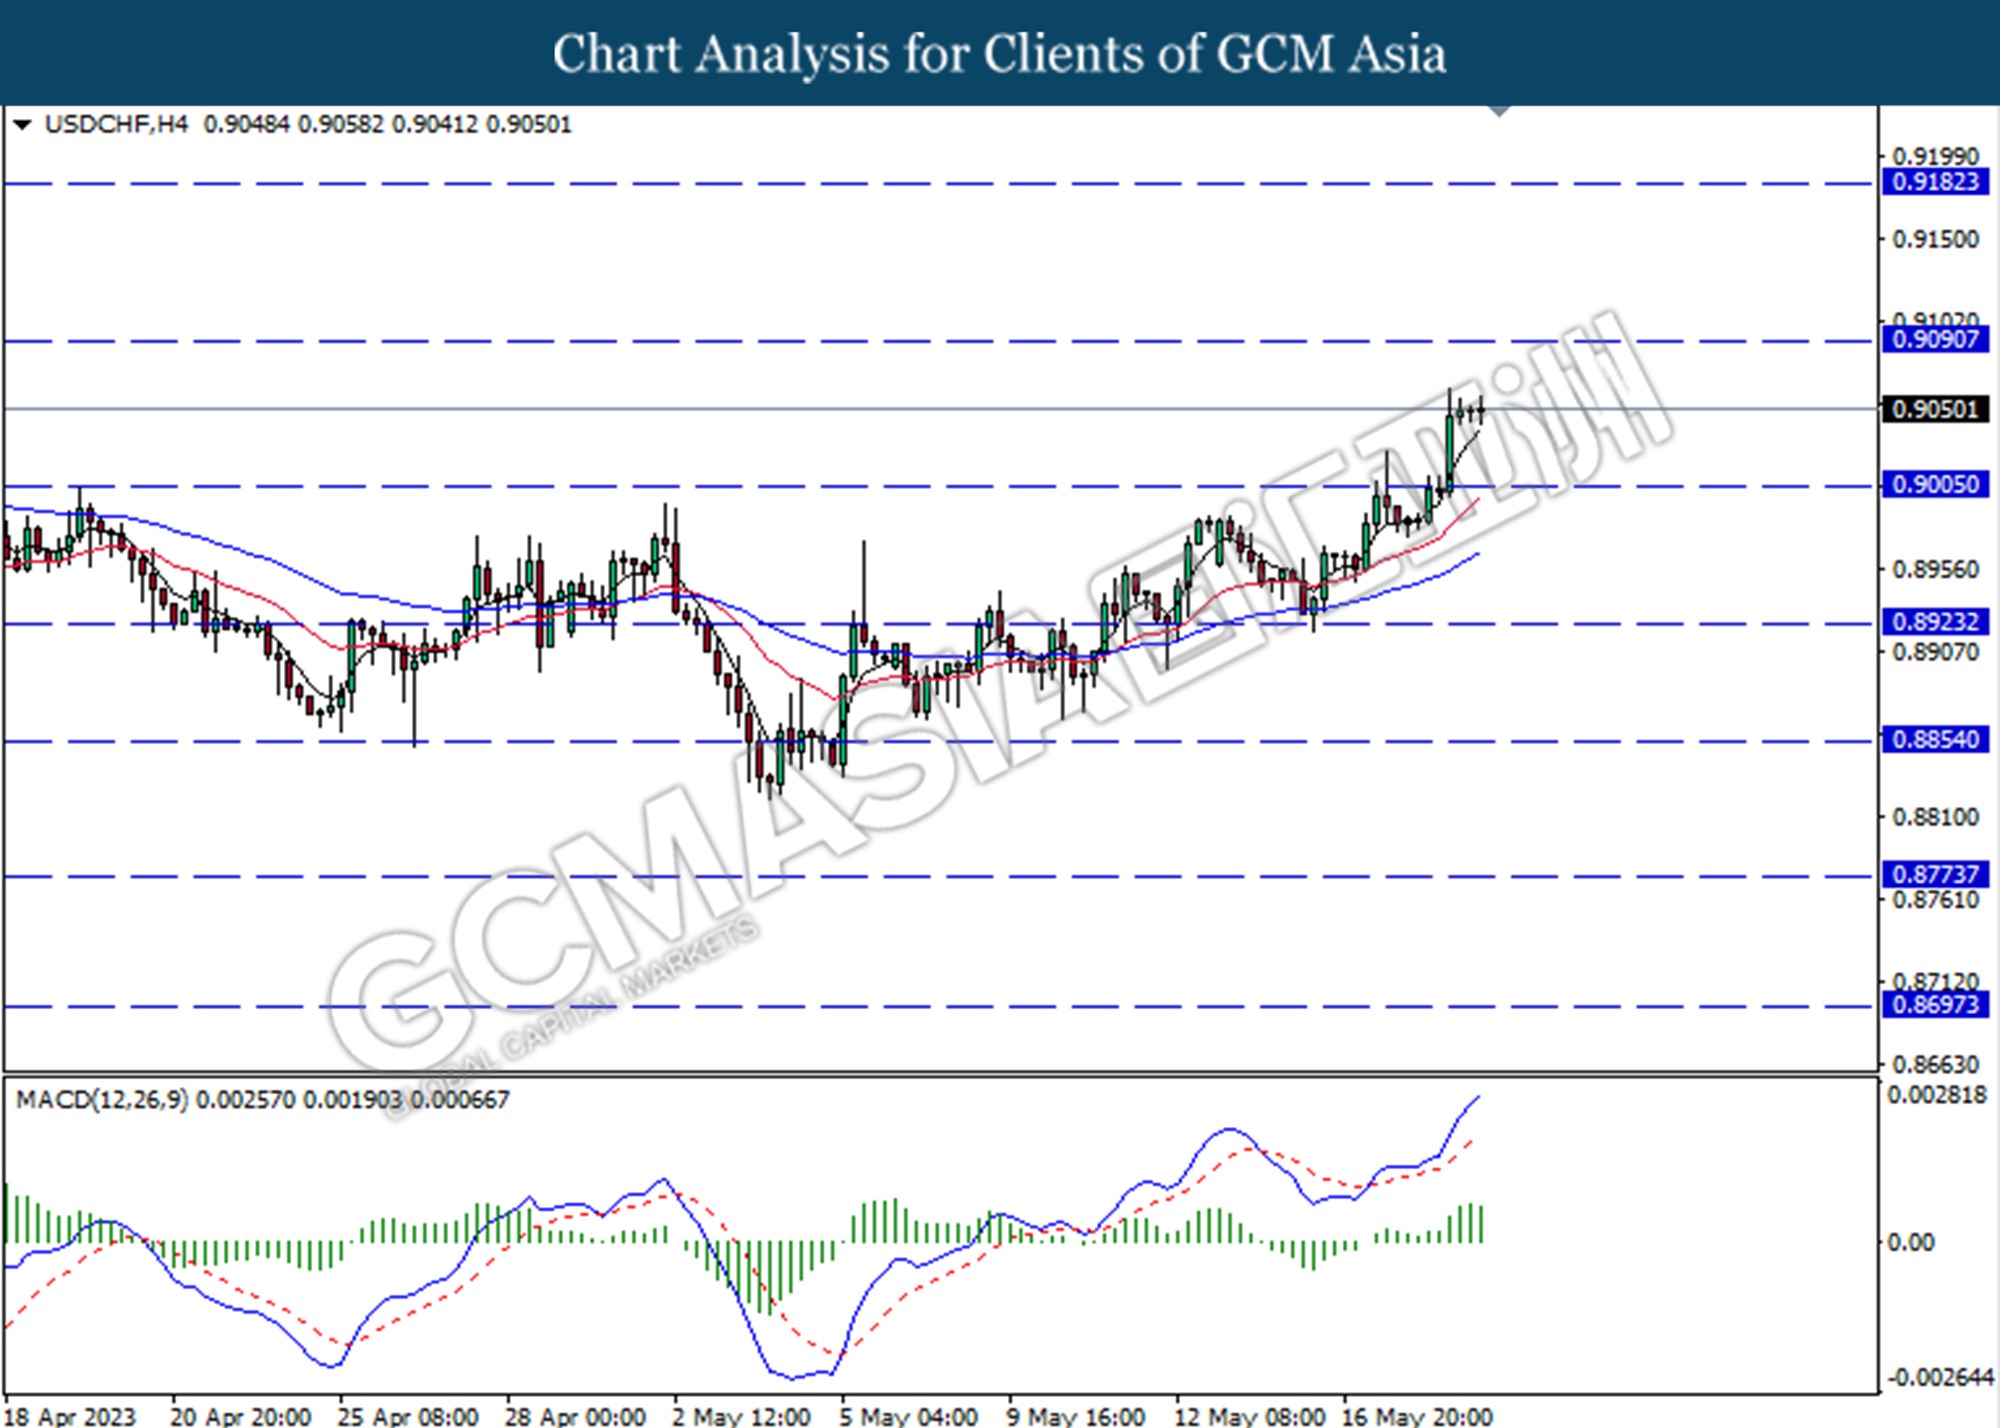Click the 16 May 20:00 time label
Image resolution: width=2000 pixels, height=1428 pixels.
click(1417, 1416)
